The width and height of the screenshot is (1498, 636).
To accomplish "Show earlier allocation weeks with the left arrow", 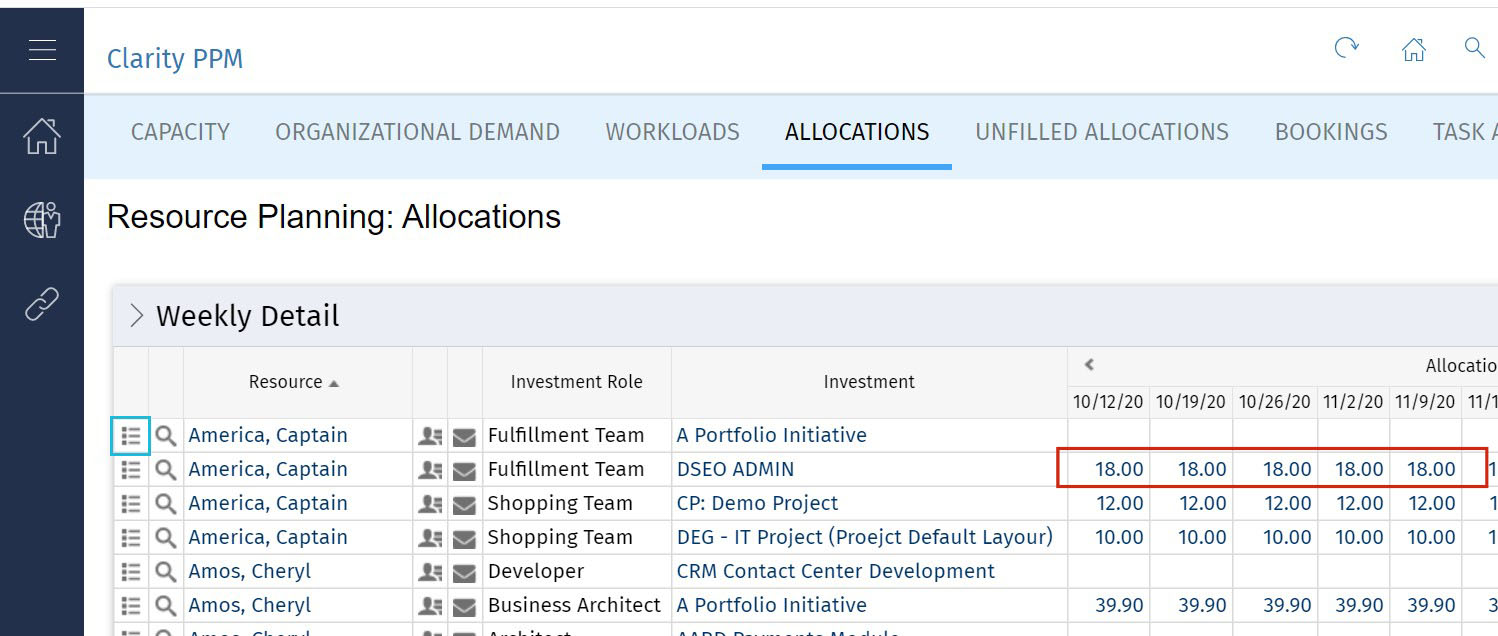I will coord(1089,365).
